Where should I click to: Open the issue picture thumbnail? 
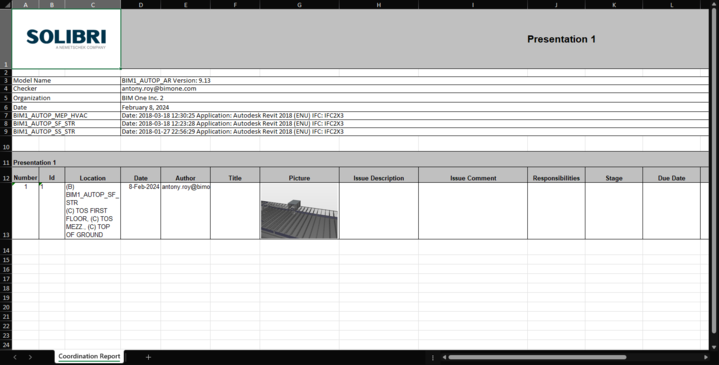pos(299,211)
